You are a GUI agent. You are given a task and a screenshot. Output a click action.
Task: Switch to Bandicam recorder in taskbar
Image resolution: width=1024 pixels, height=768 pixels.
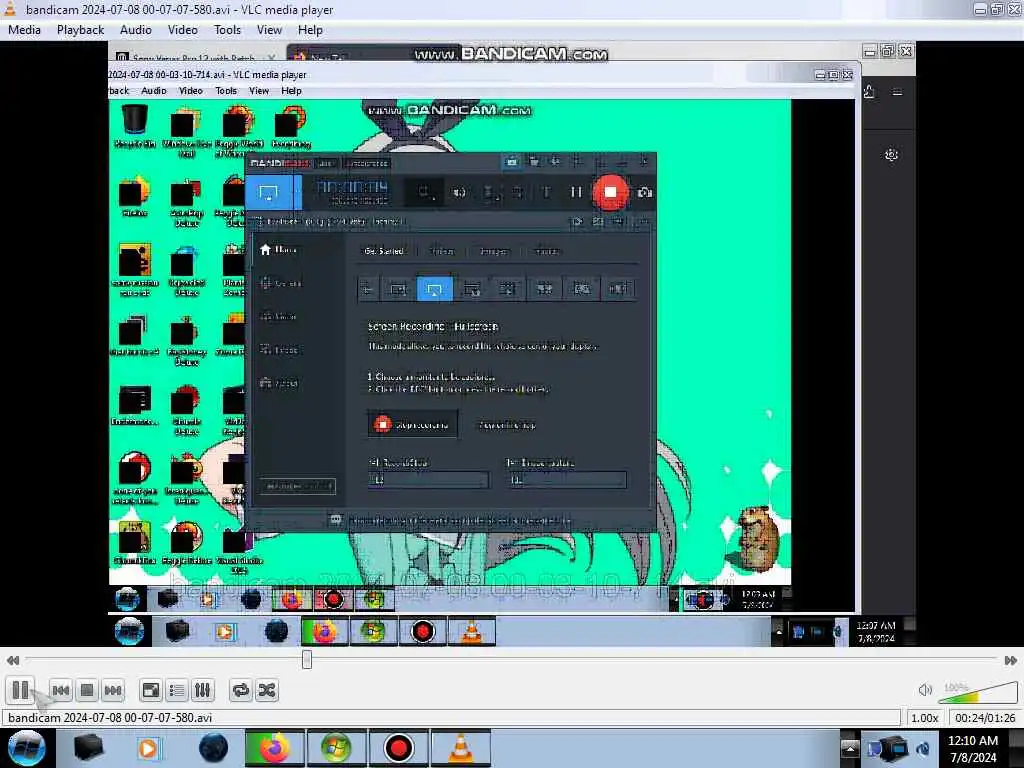(398, 748)
